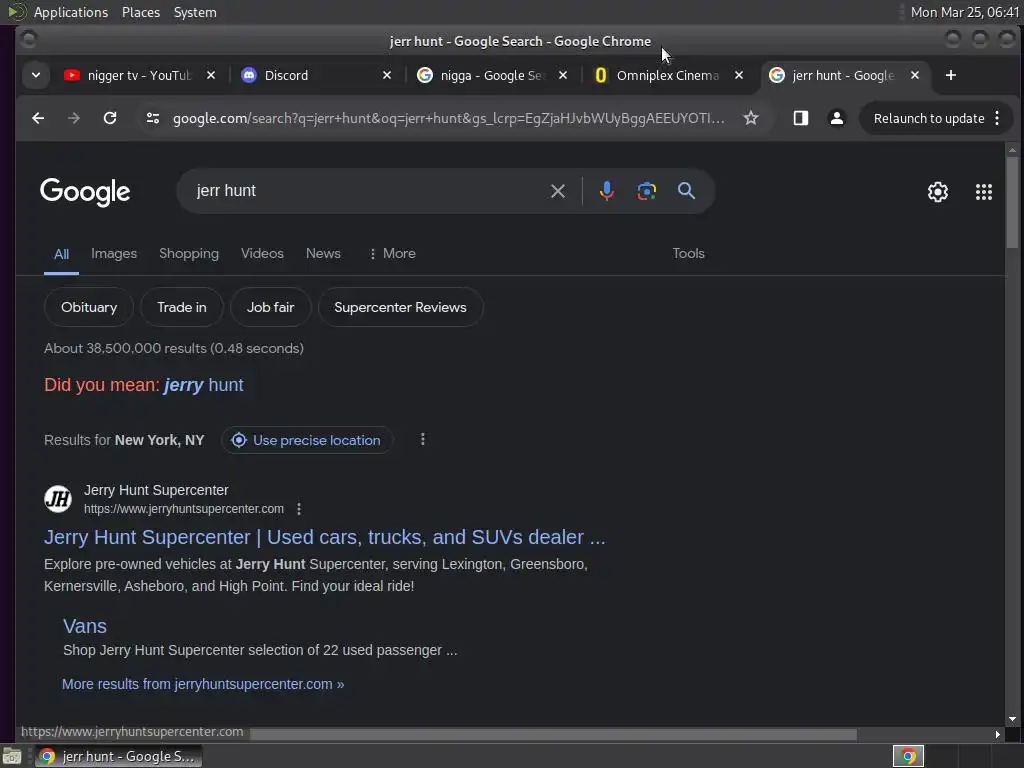Image resolution: width=1024 pixels, height=768 pixels.
Task: Select the All results tab
Action: (61, 254)
